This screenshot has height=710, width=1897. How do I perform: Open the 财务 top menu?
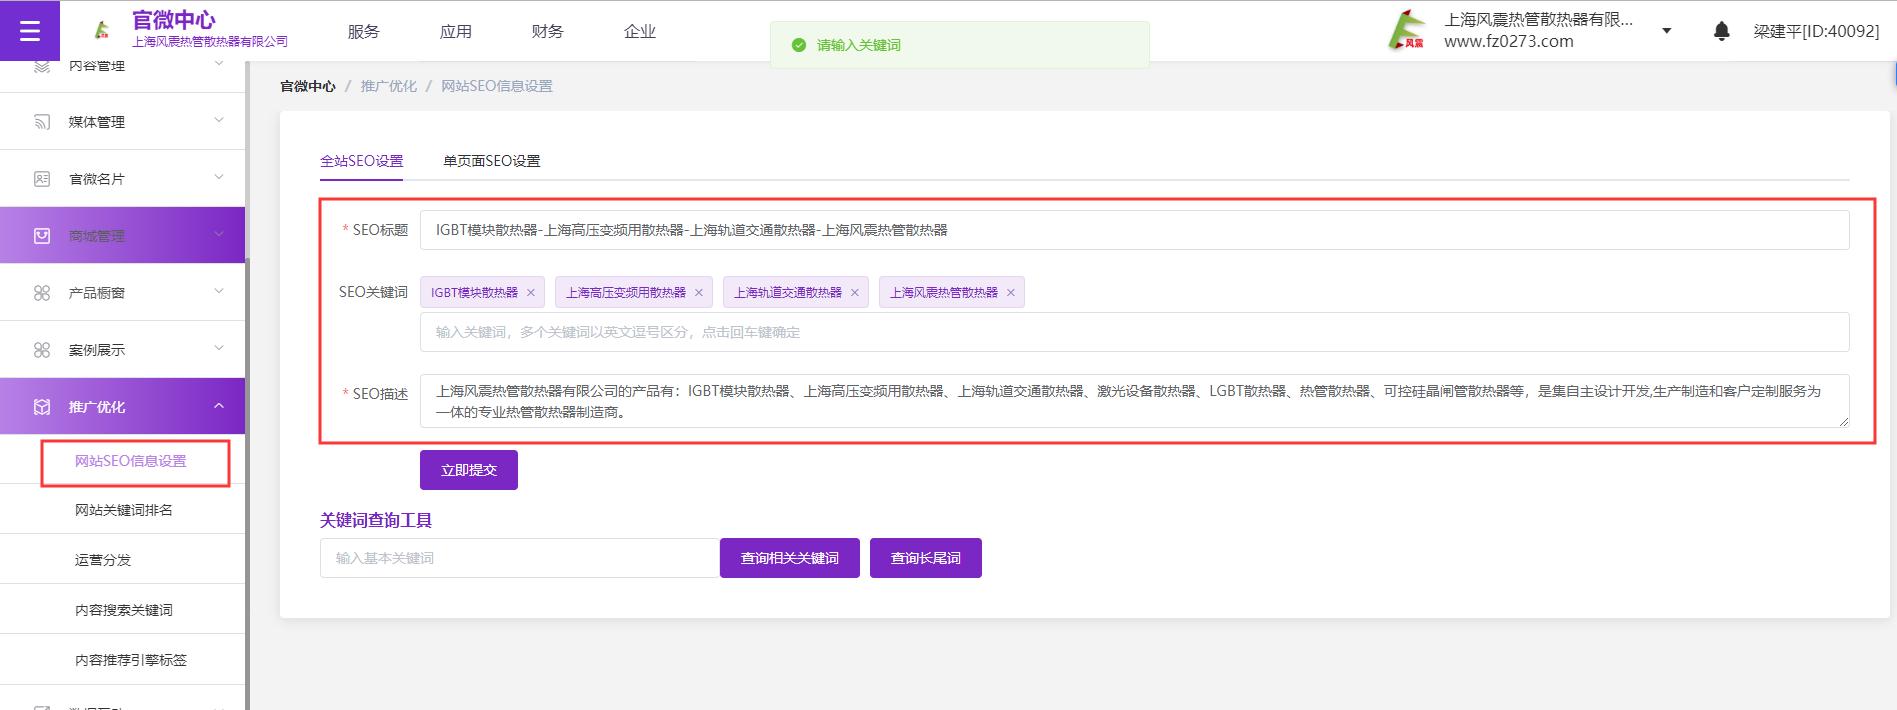click(x=548, y=31)
